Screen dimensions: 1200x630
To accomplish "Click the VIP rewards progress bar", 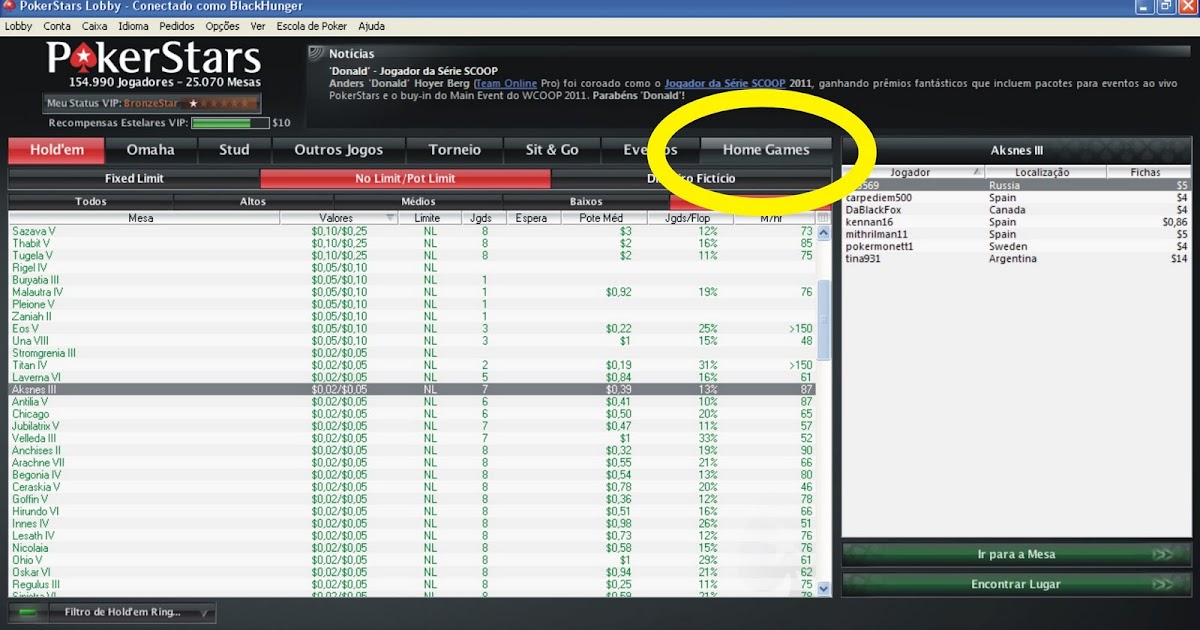I will pos(230,123).
